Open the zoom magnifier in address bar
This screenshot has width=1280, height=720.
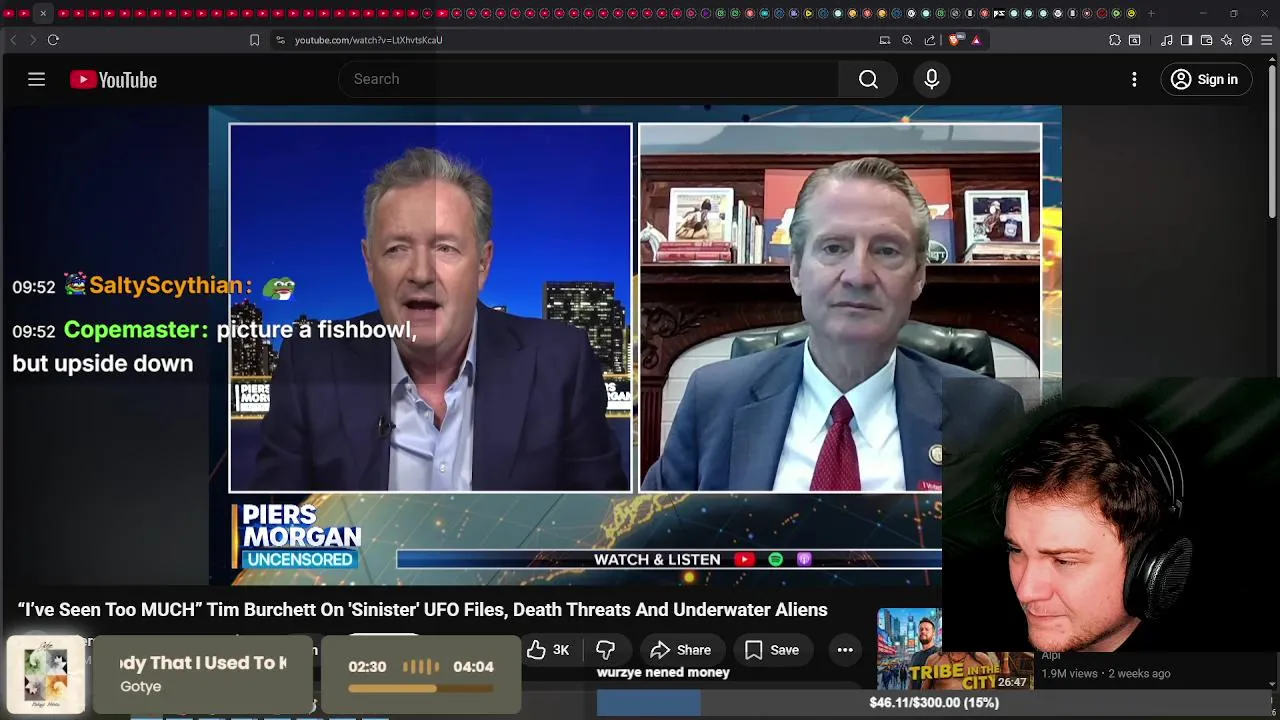(x=907, y=40)
